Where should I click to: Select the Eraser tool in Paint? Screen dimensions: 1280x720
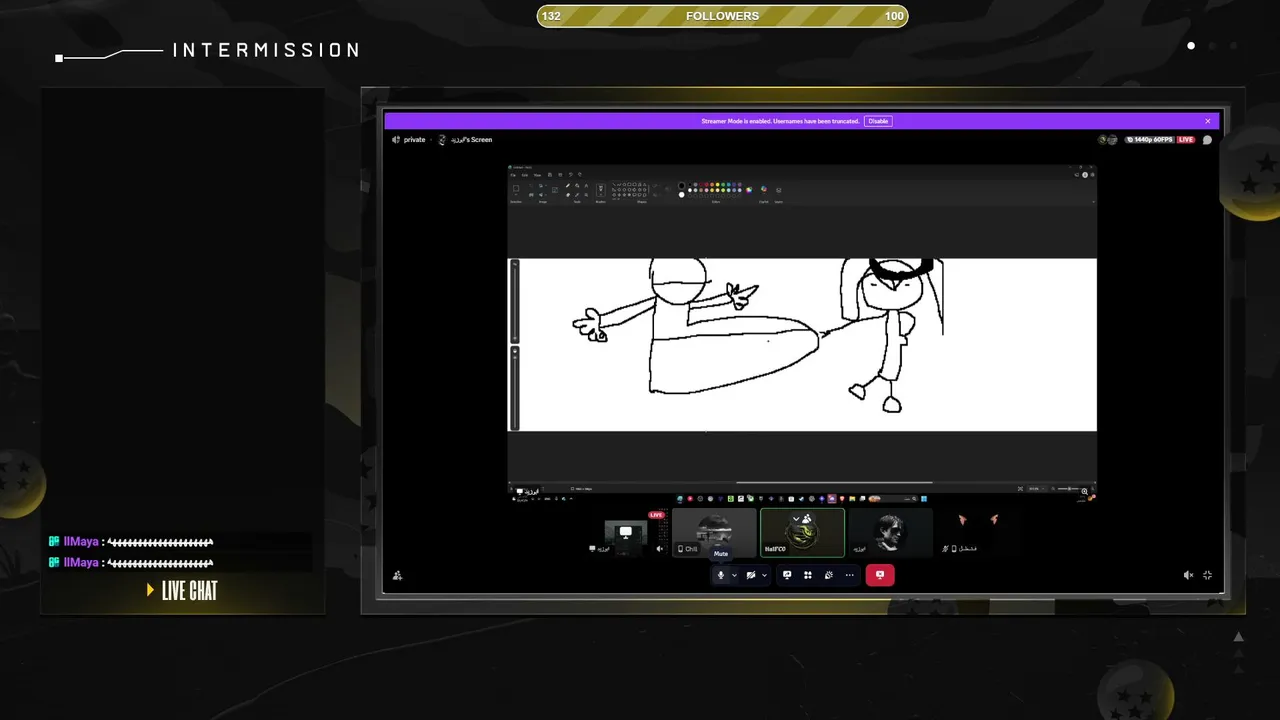(568, 194)
